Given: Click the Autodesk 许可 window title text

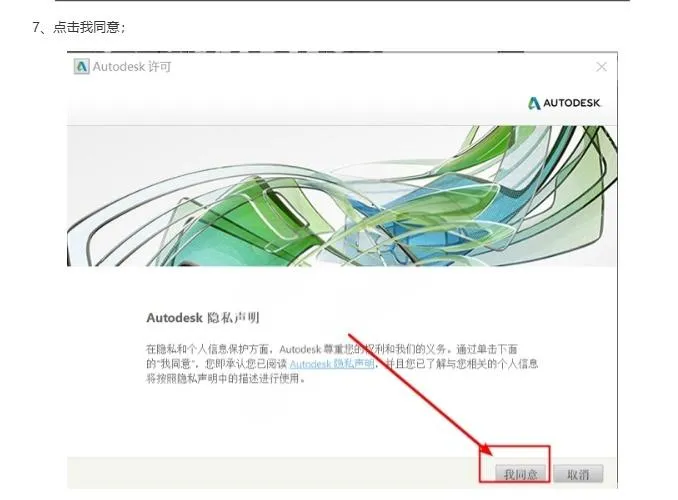Looking at the screenshot, I should tap(132, 67).
